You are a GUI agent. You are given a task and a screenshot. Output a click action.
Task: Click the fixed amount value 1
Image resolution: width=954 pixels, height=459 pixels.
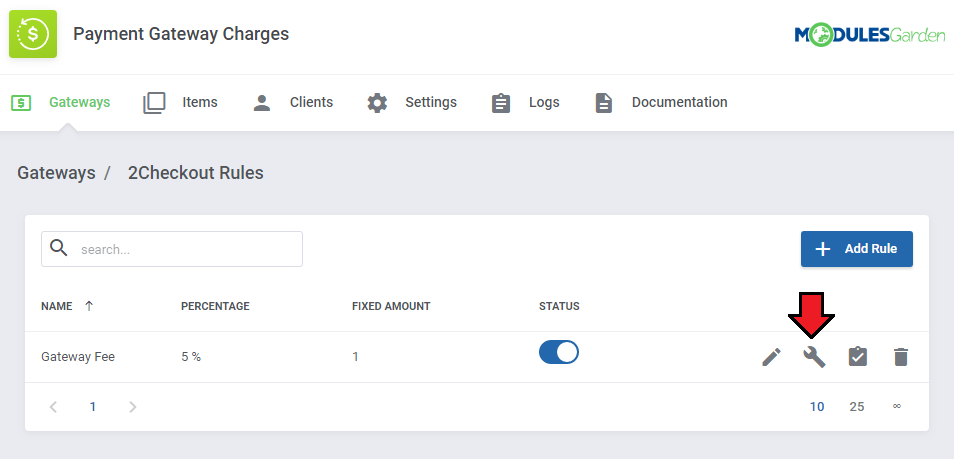coord(355,357)
